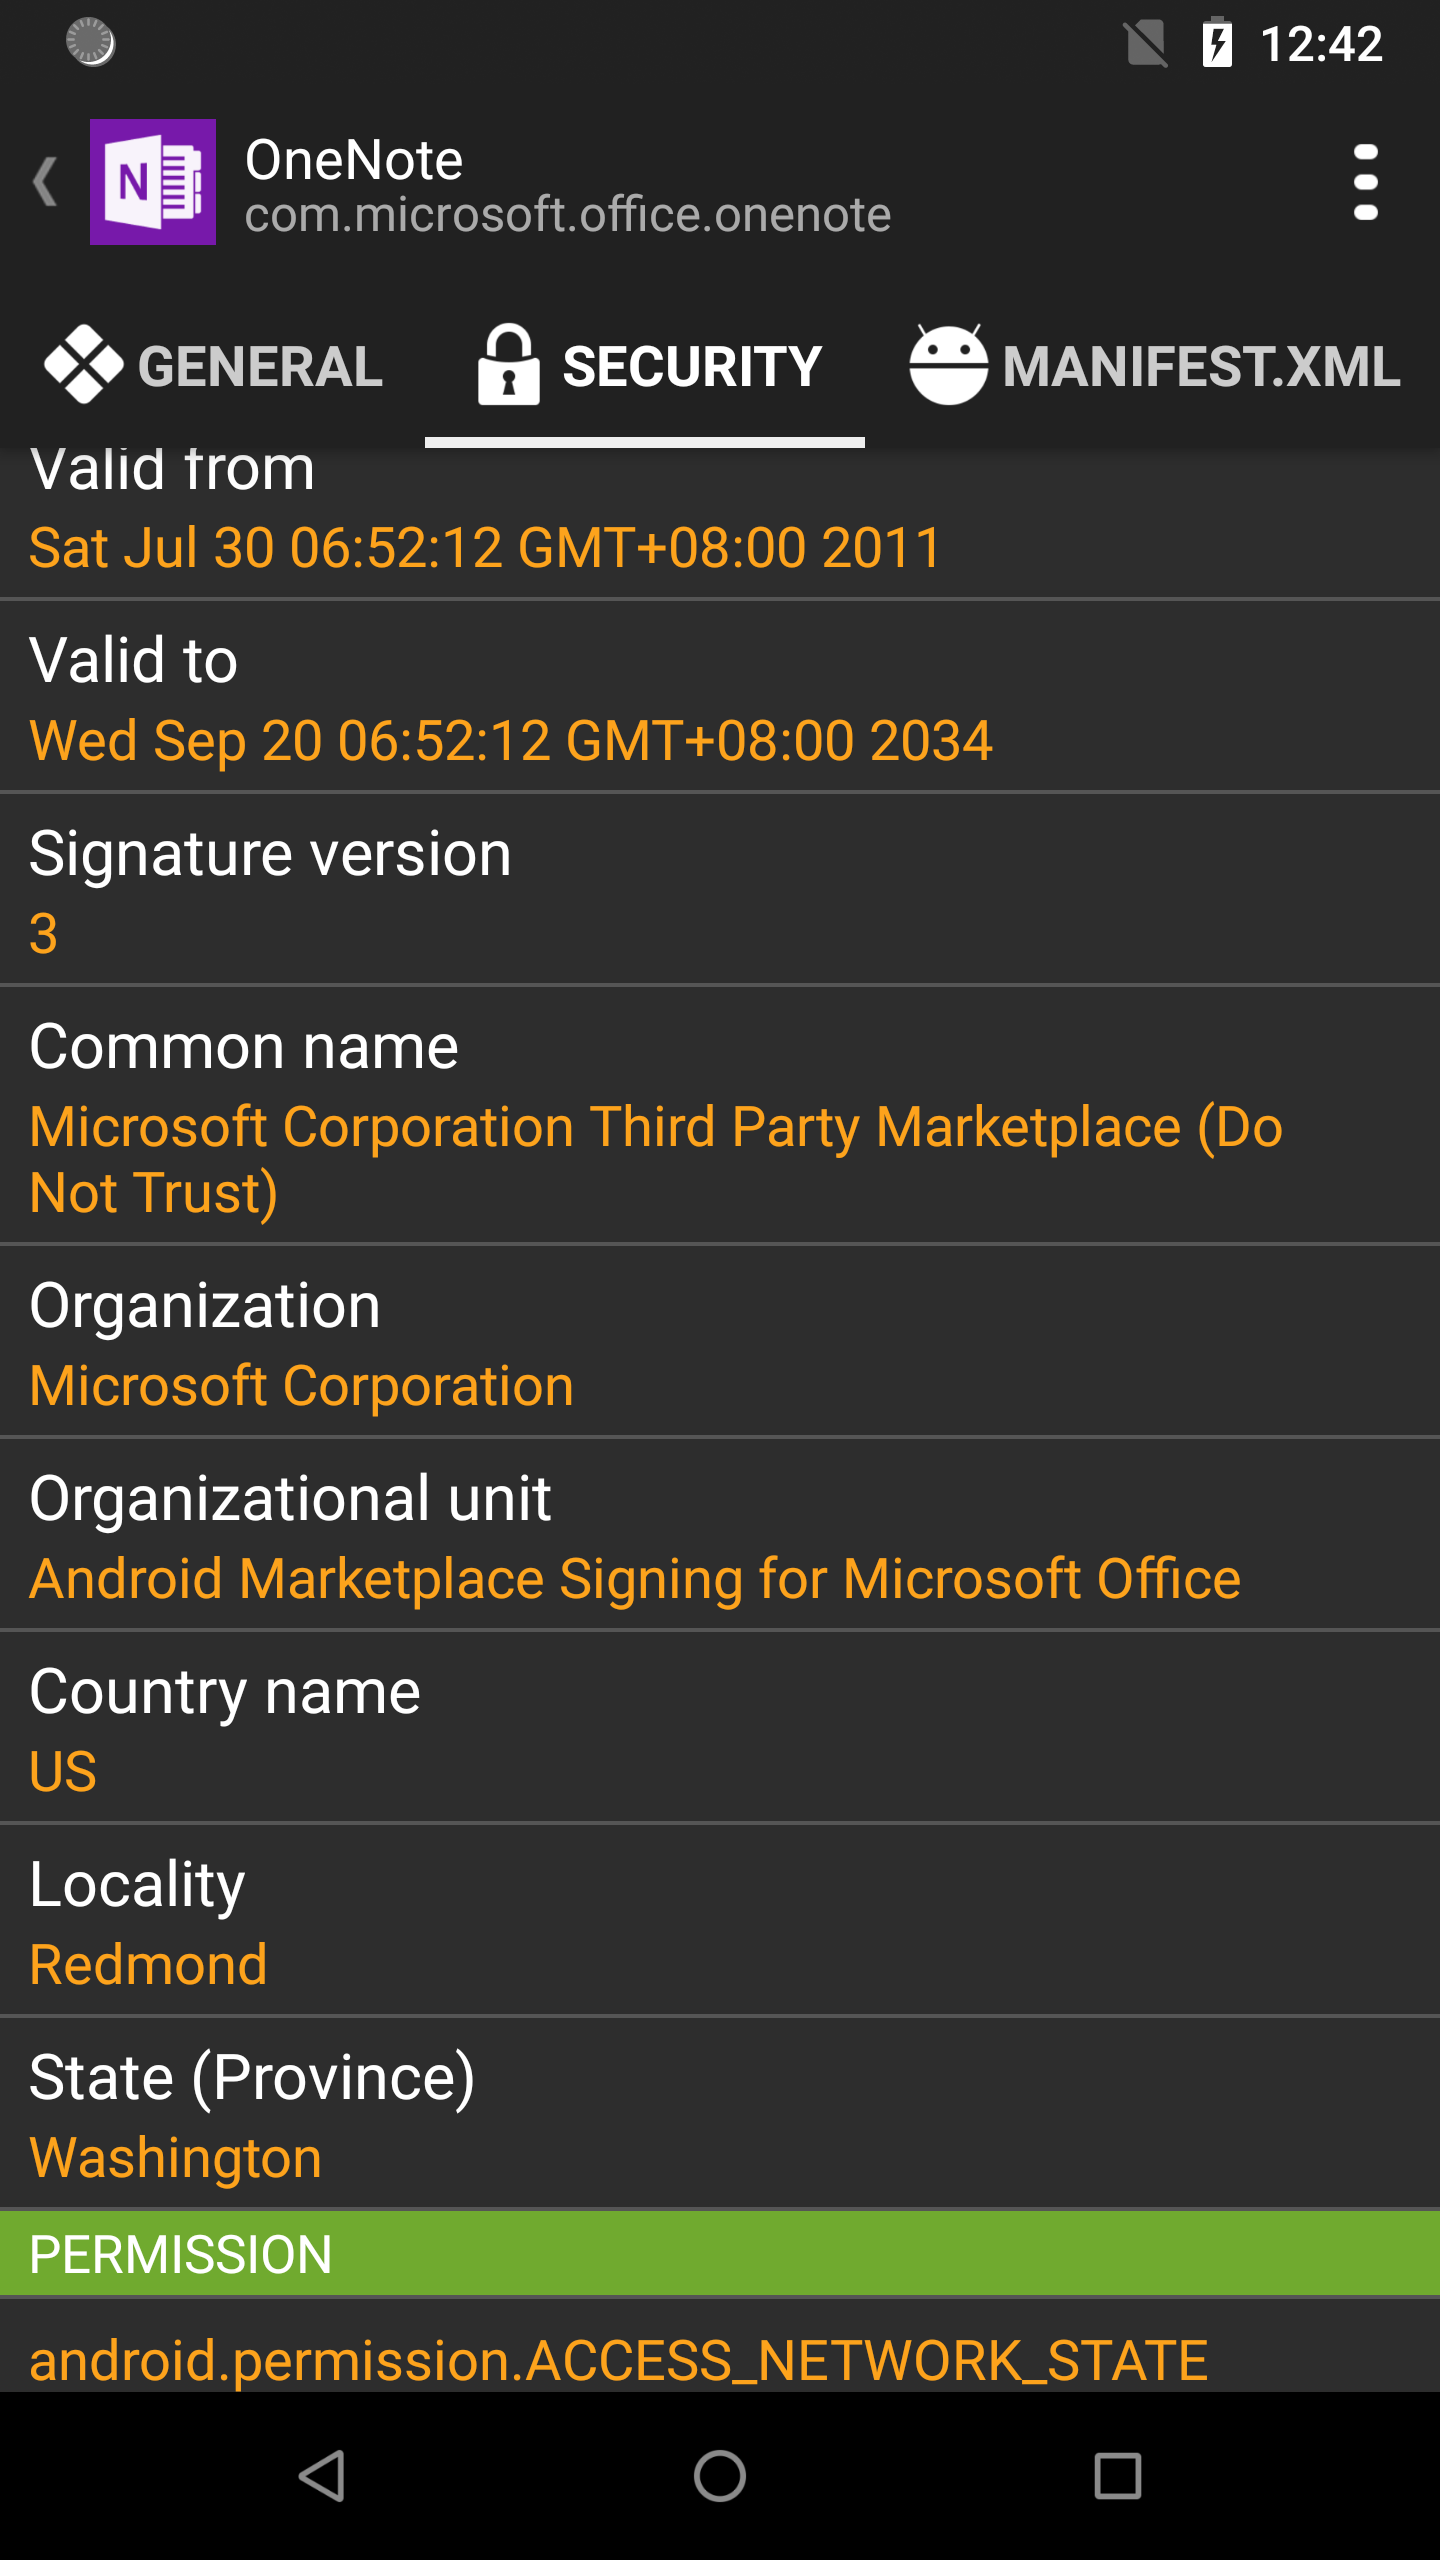
Task: Tap the Locality Redmond row
Action: click(720, 1922)
